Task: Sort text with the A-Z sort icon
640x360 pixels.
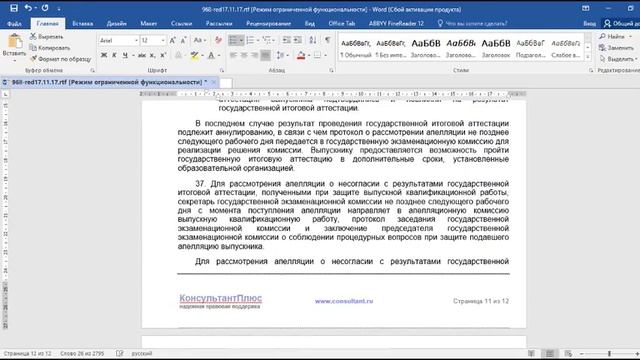Action: point(313,40)
